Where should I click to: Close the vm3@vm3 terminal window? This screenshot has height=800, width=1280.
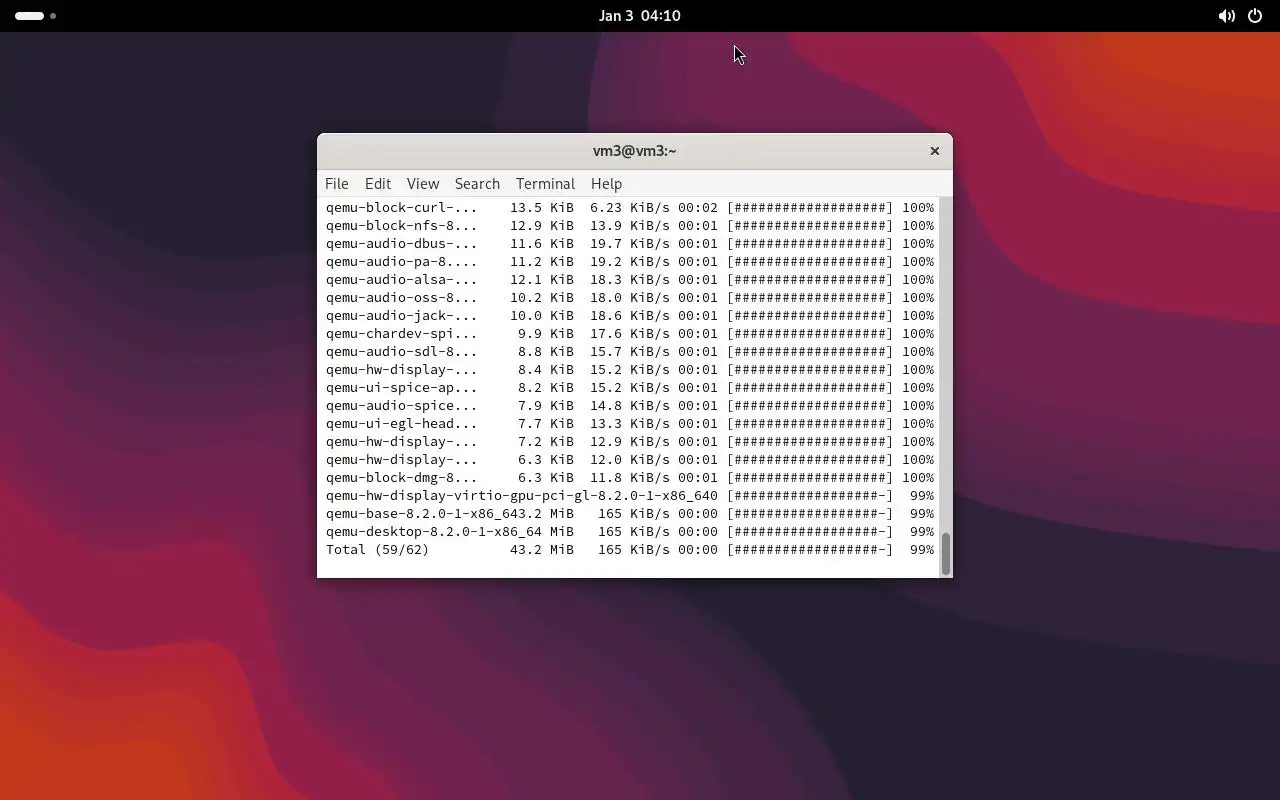tap(935, 151)
